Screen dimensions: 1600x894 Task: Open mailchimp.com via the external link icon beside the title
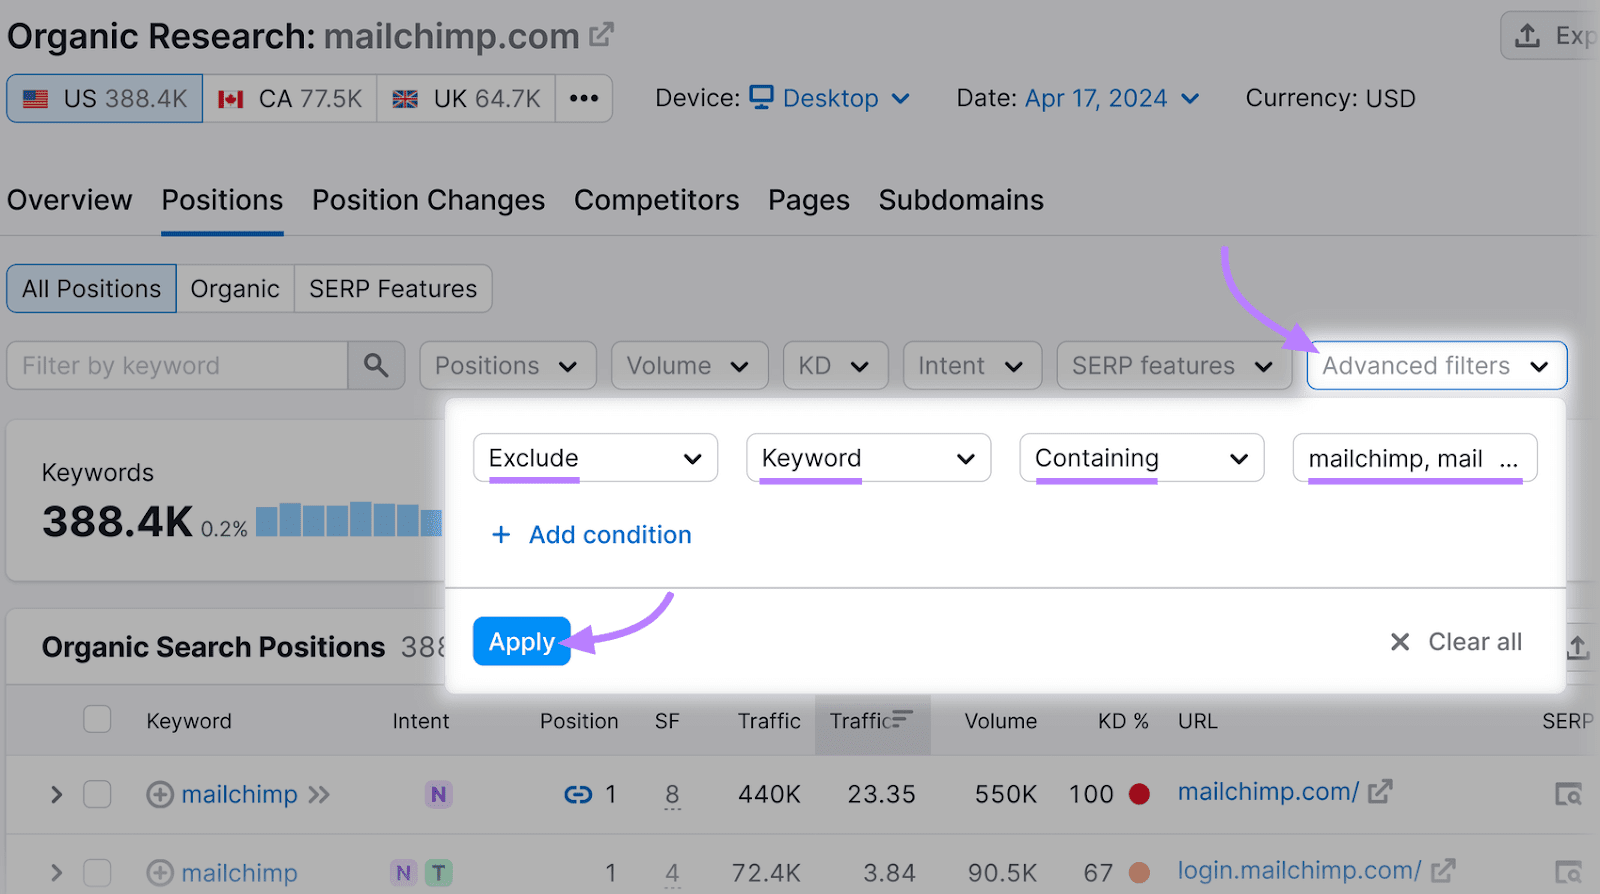tap(601, 33)
